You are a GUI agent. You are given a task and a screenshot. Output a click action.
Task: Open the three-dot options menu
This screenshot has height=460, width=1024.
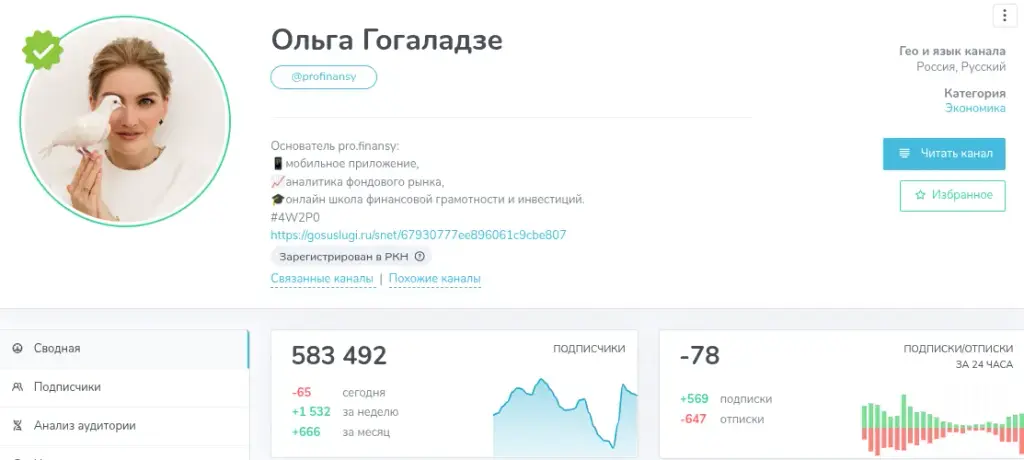point(1004,16)
